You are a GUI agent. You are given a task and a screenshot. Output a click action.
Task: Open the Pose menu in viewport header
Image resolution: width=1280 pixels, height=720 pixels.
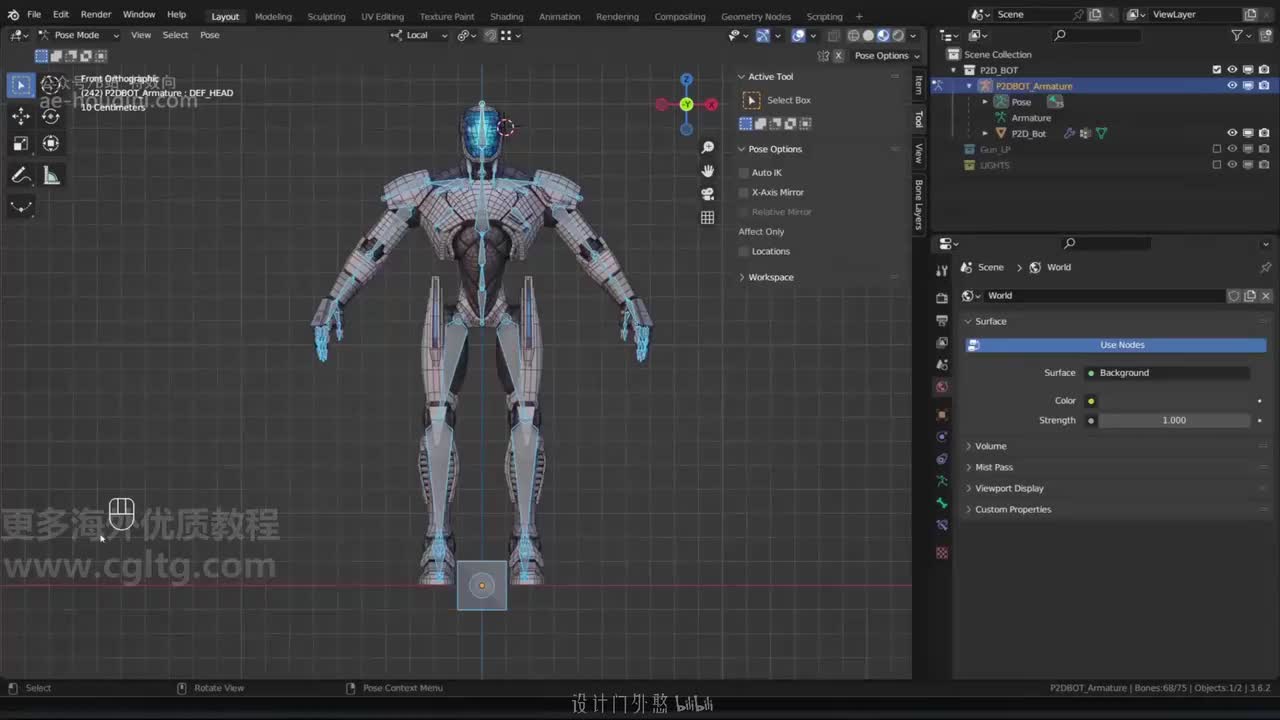(210, 35)
